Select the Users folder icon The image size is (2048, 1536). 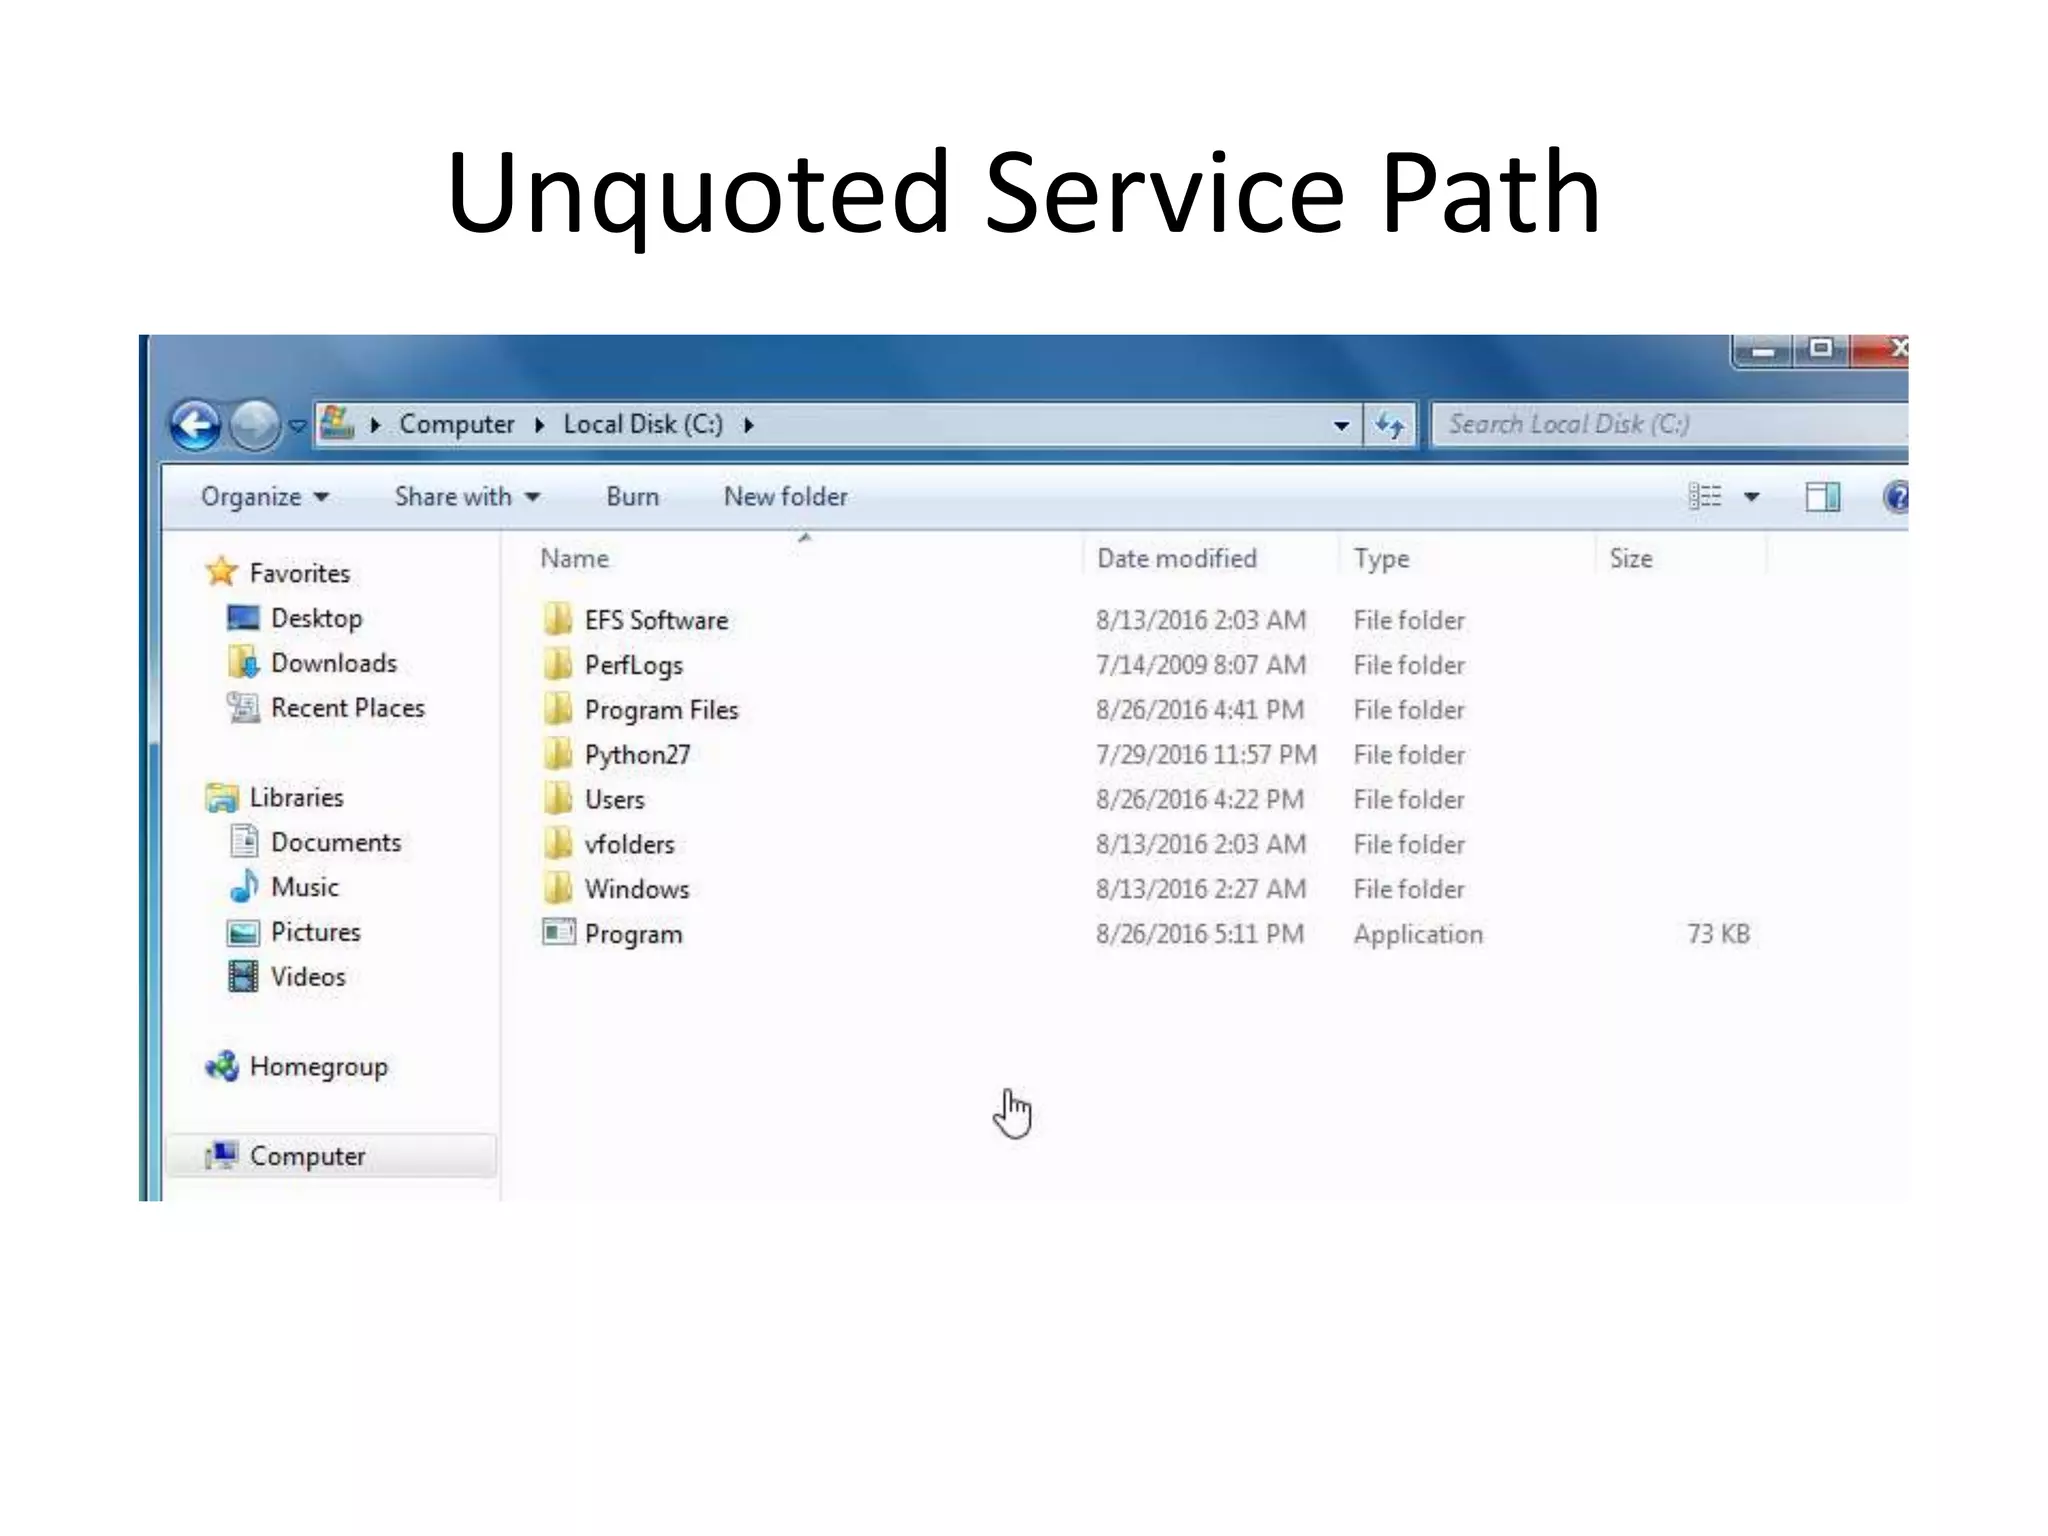(558, 798)
